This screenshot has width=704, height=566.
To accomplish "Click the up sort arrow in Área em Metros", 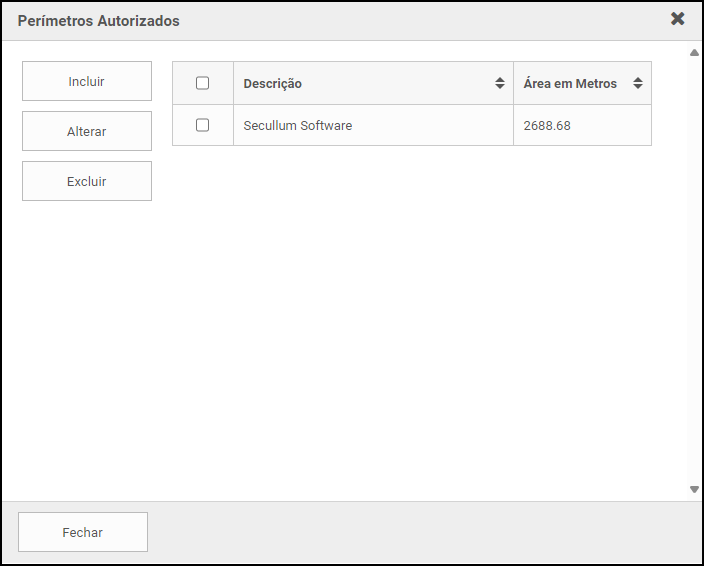I will (638, 80).
